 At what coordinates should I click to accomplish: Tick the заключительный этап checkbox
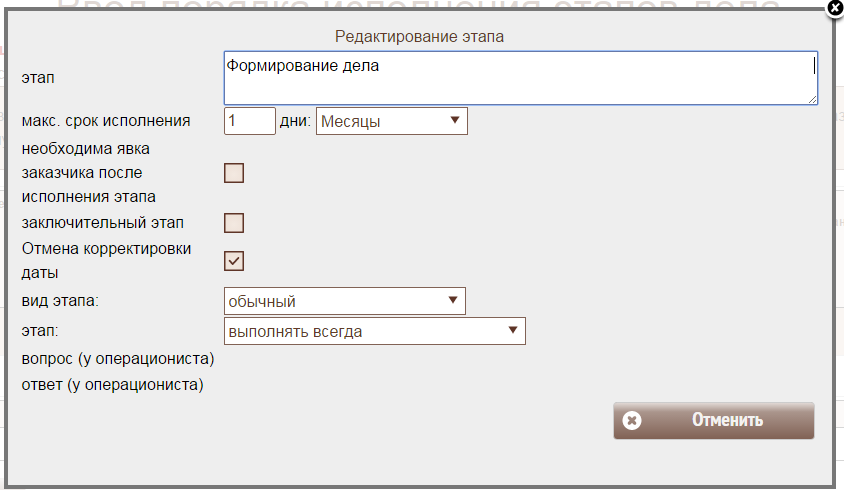pos(234,223)
